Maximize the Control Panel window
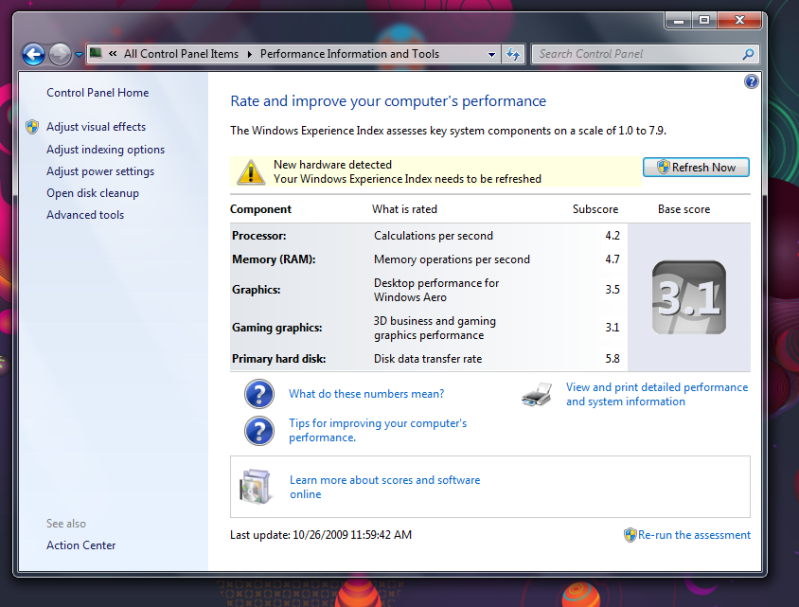 704,20
